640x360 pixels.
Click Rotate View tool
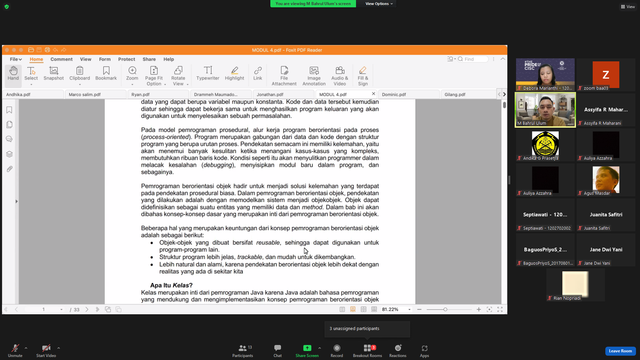178,76
